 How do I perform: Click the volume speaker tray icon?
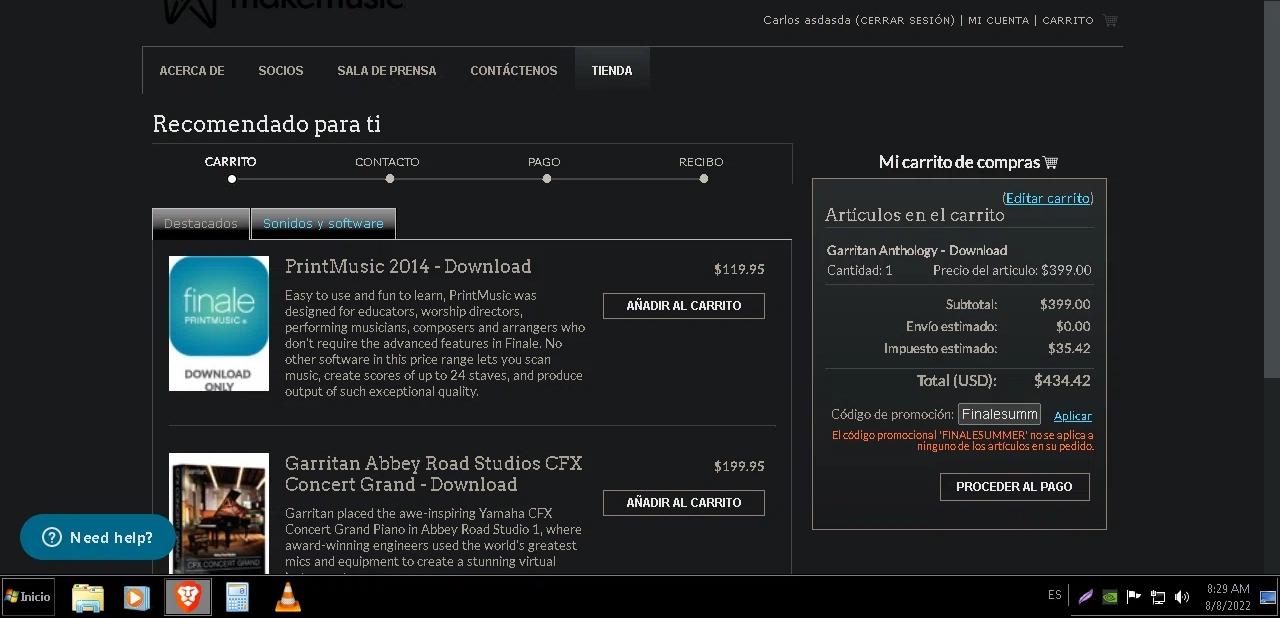click(1182, 597)
